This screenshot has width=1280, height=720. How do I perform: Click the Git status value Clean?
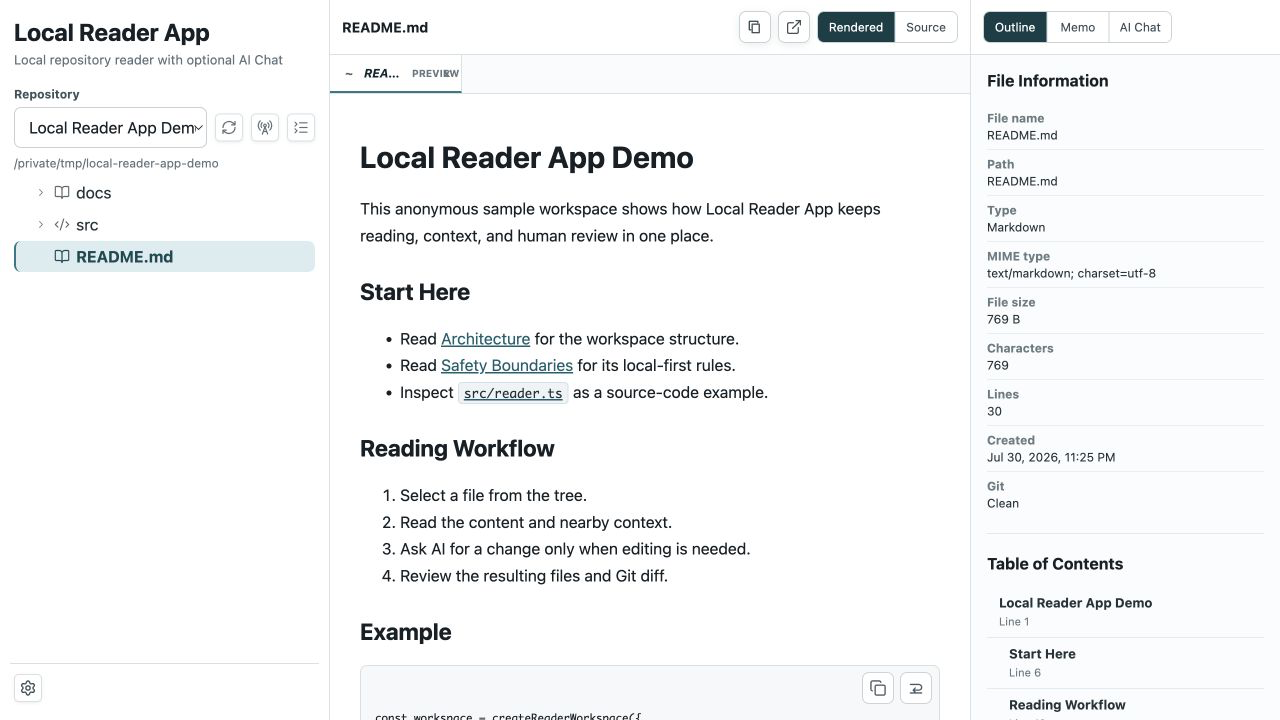tap(1003, 503)
